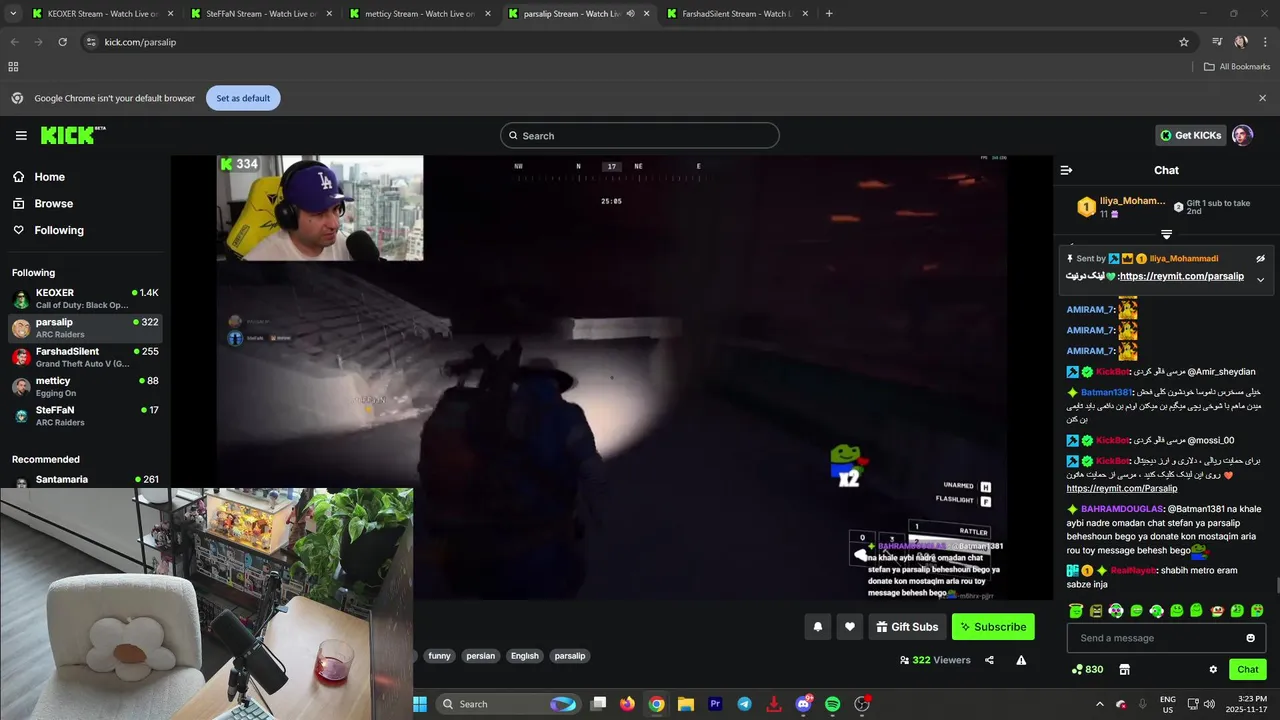The width and height of the screenshot is (1280, 720).
Task: Open FarshadSilent channel in Following list
Action: [x=85, y=357]
